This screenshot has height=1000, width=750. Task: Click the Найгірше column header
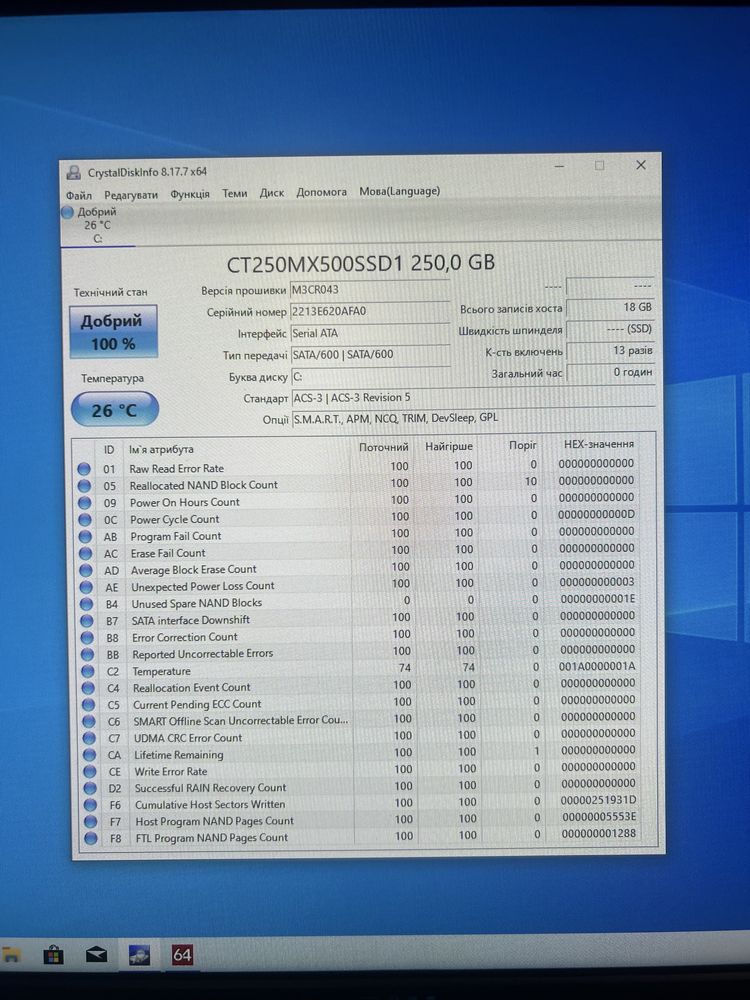point(449,446)
